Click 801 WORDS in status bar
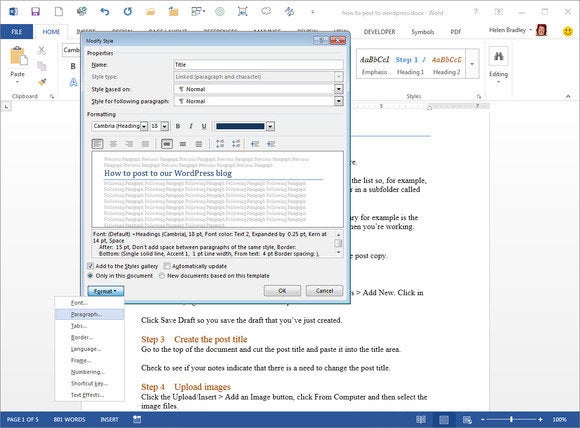 click(69, 419)
